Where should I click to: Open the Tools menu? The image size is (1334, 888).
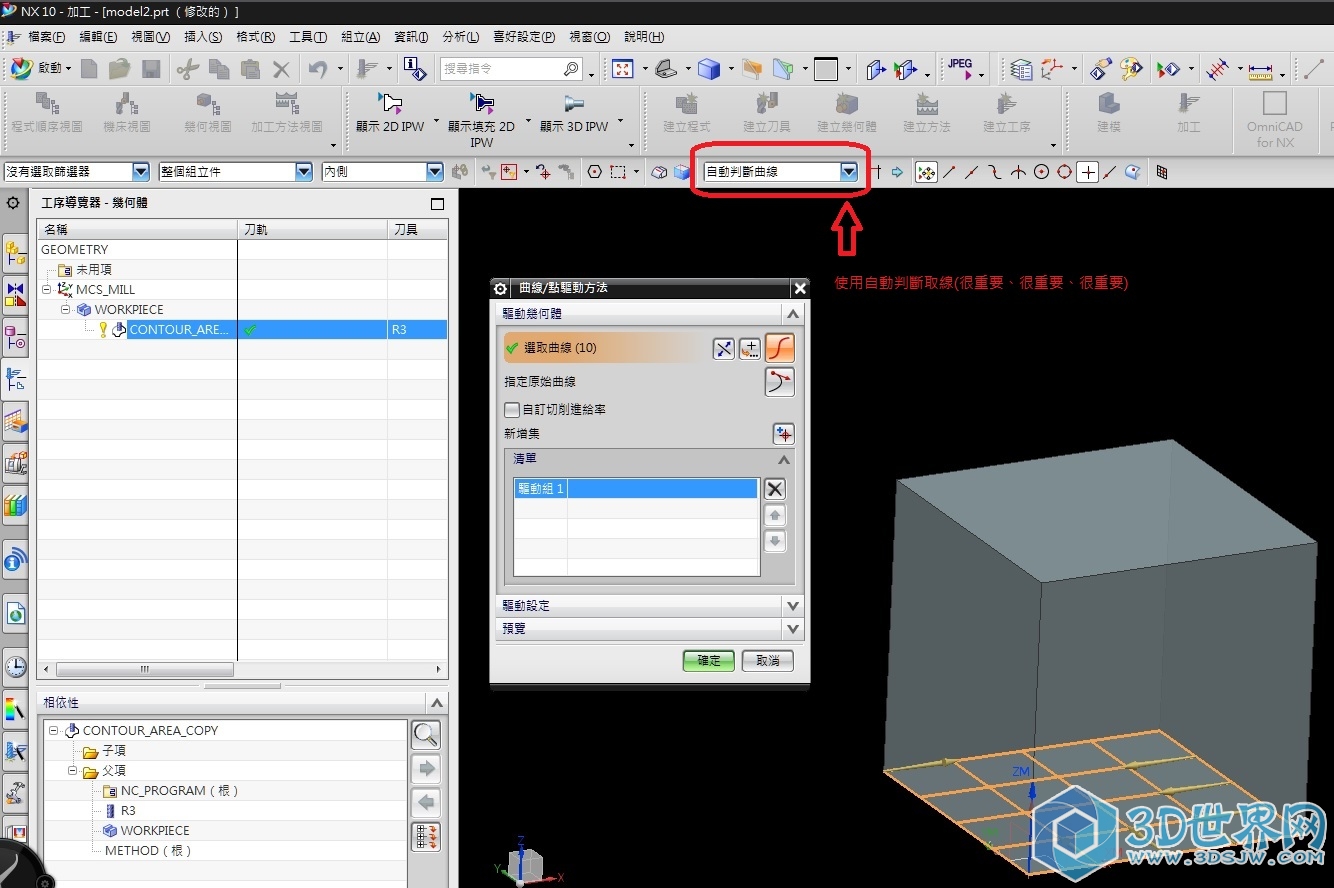[x=307, y=37]
